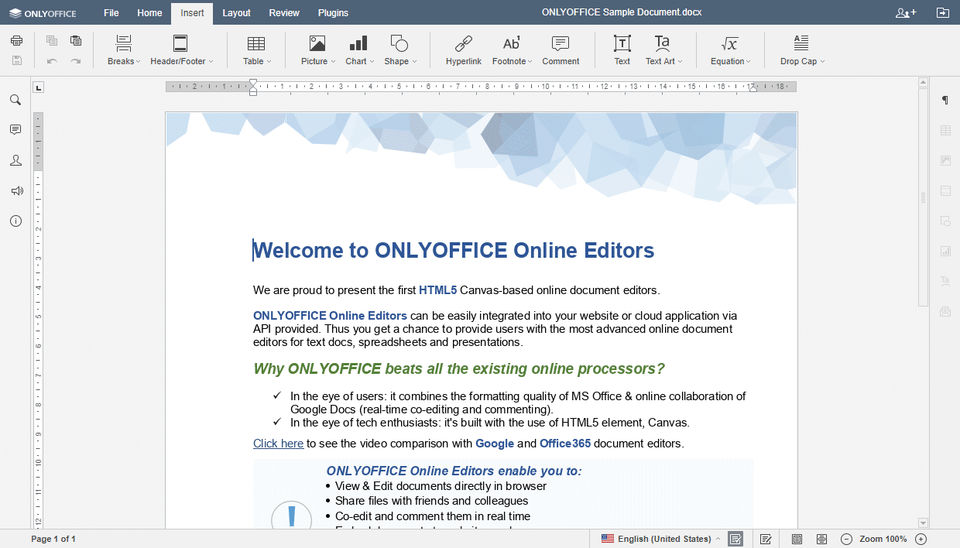
Task: Click the vertical scrollbar thumb
Action: coord(923,198)
